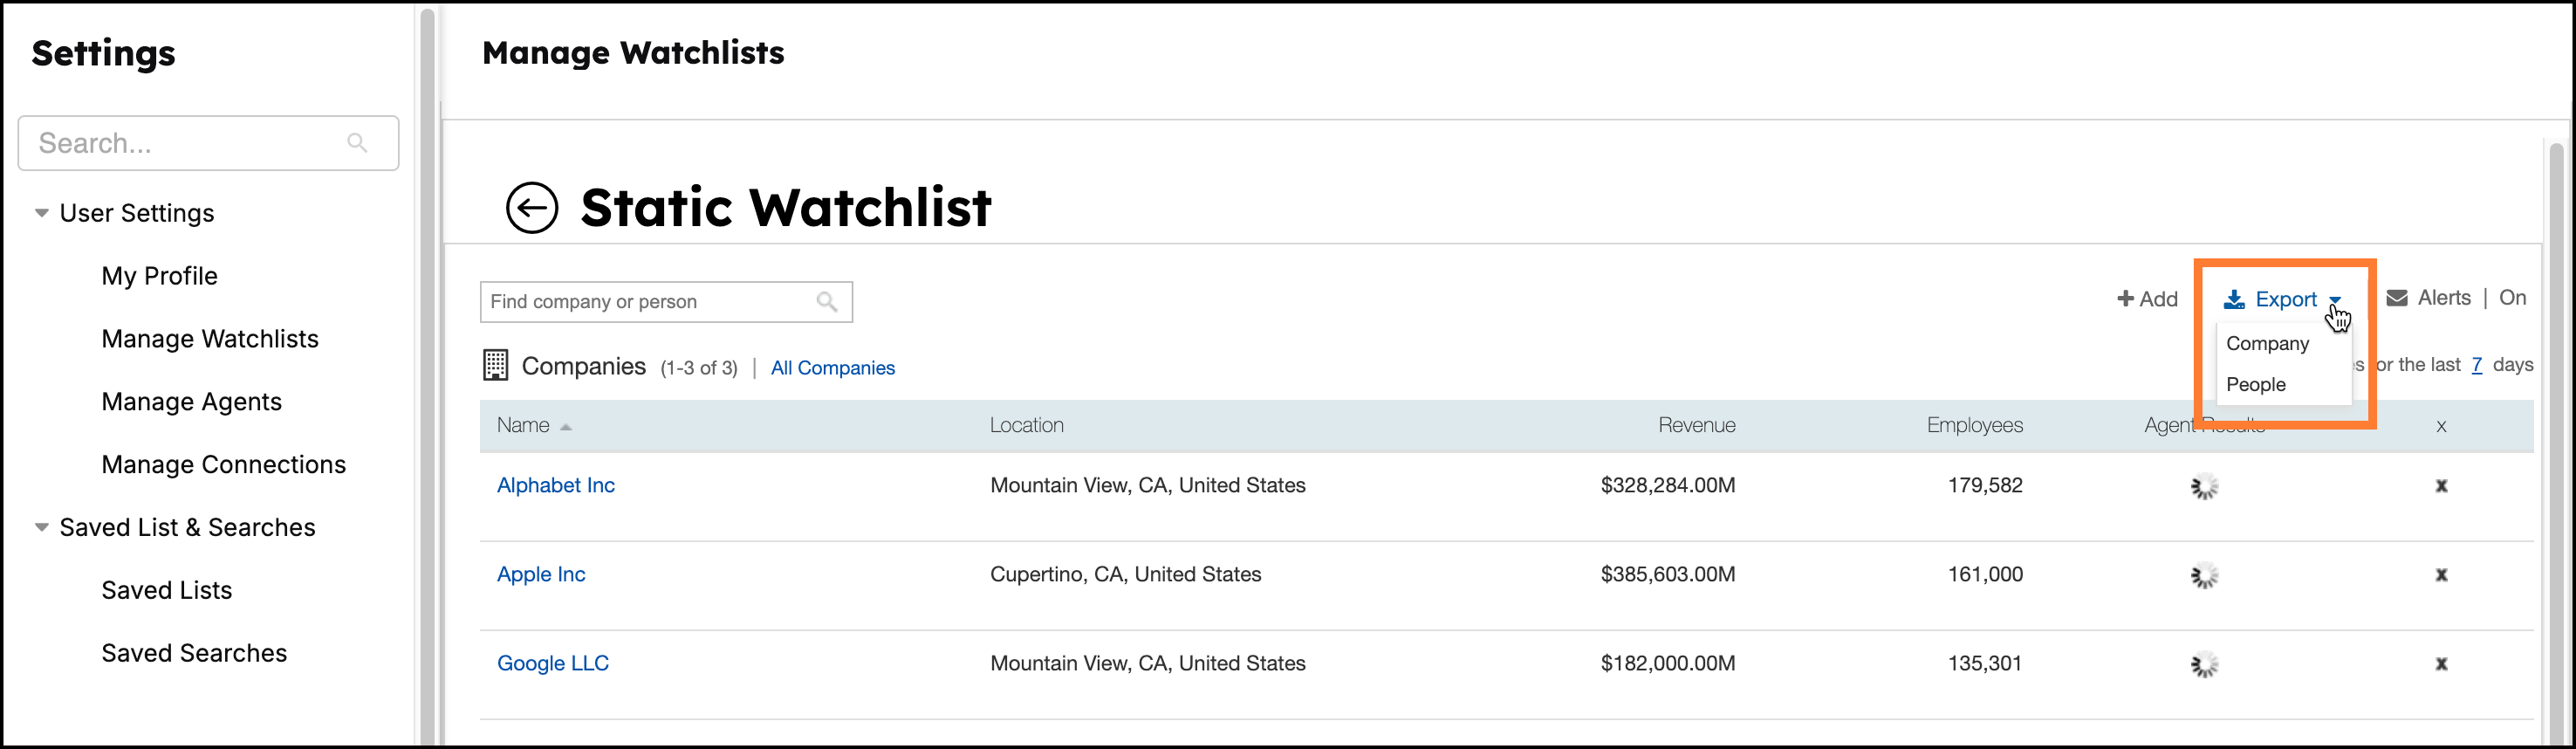
Task: Click the Export download icon
Action: (x=2233, y=298)
